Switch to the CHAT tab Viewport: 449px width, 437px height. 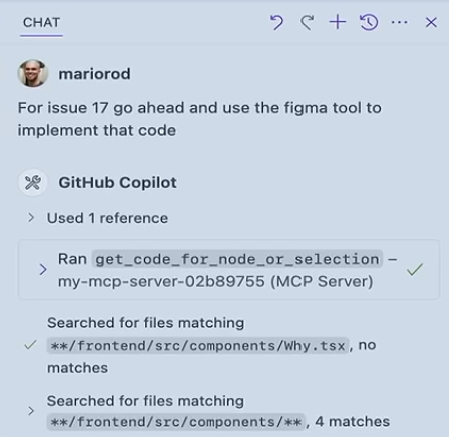click(41, 22)
